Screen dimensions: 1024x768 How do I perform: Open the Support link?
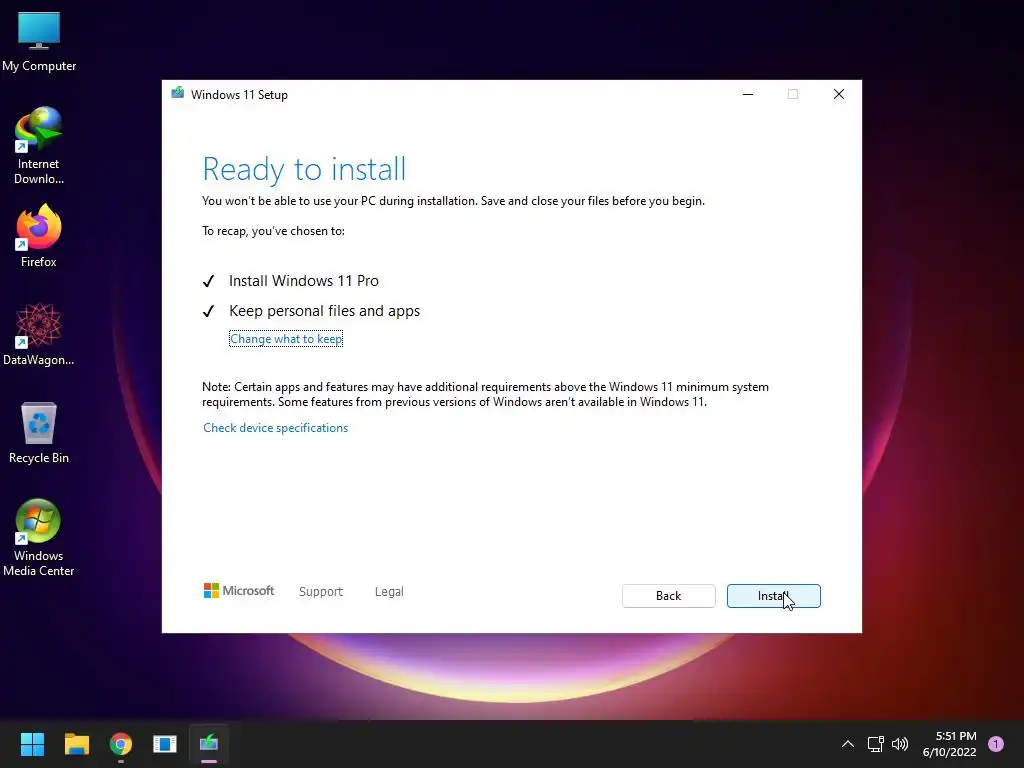pos(321,592)
